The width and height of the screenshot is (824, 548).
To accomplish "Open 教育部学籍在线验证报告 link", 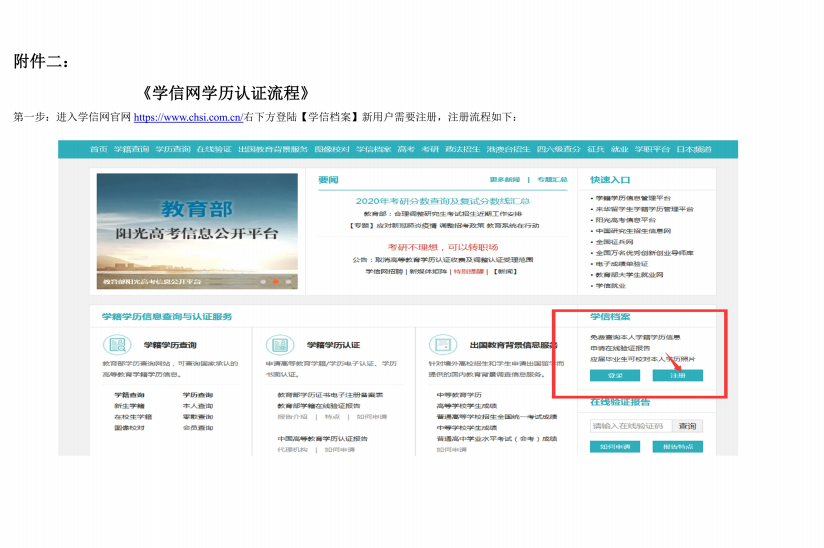I will point(319,406).
